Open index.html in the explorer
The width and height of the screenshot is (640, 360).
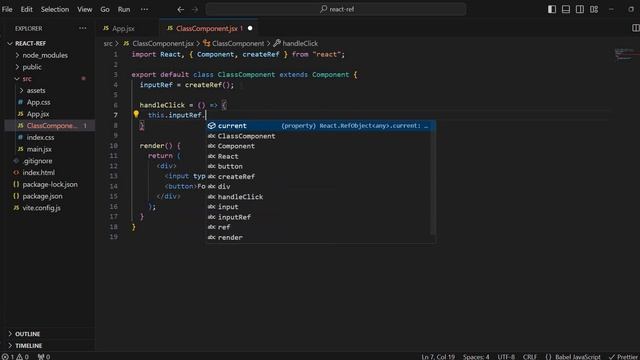[x=38, y=173]
